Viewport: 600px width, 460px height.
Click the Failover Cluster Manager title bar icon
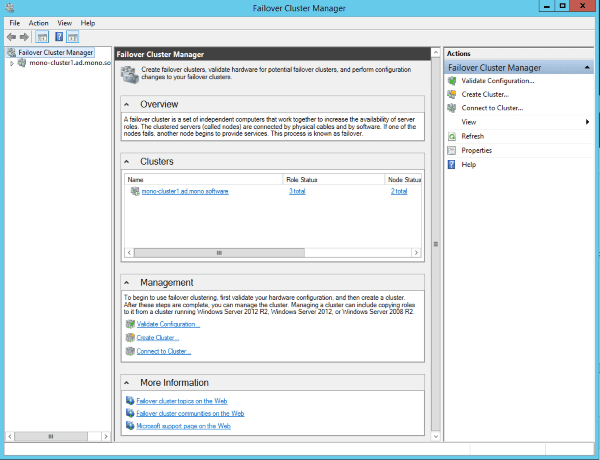(x=10, y=8)
